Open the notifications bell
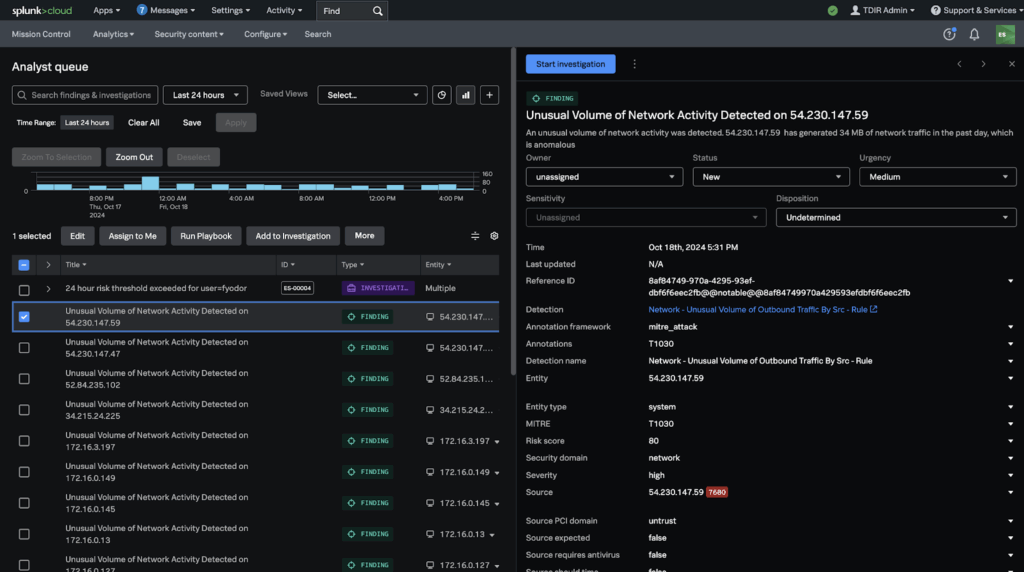This screenshot has width=1024, height=572. point(974,34)
